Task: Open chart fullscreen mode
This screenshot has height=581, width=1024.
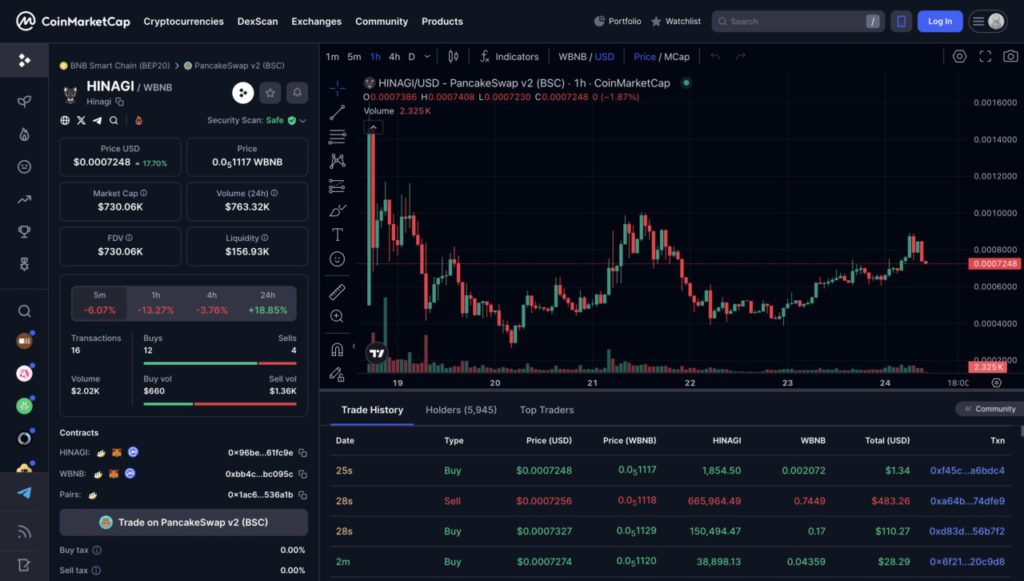Action: (x=985, y=57)
